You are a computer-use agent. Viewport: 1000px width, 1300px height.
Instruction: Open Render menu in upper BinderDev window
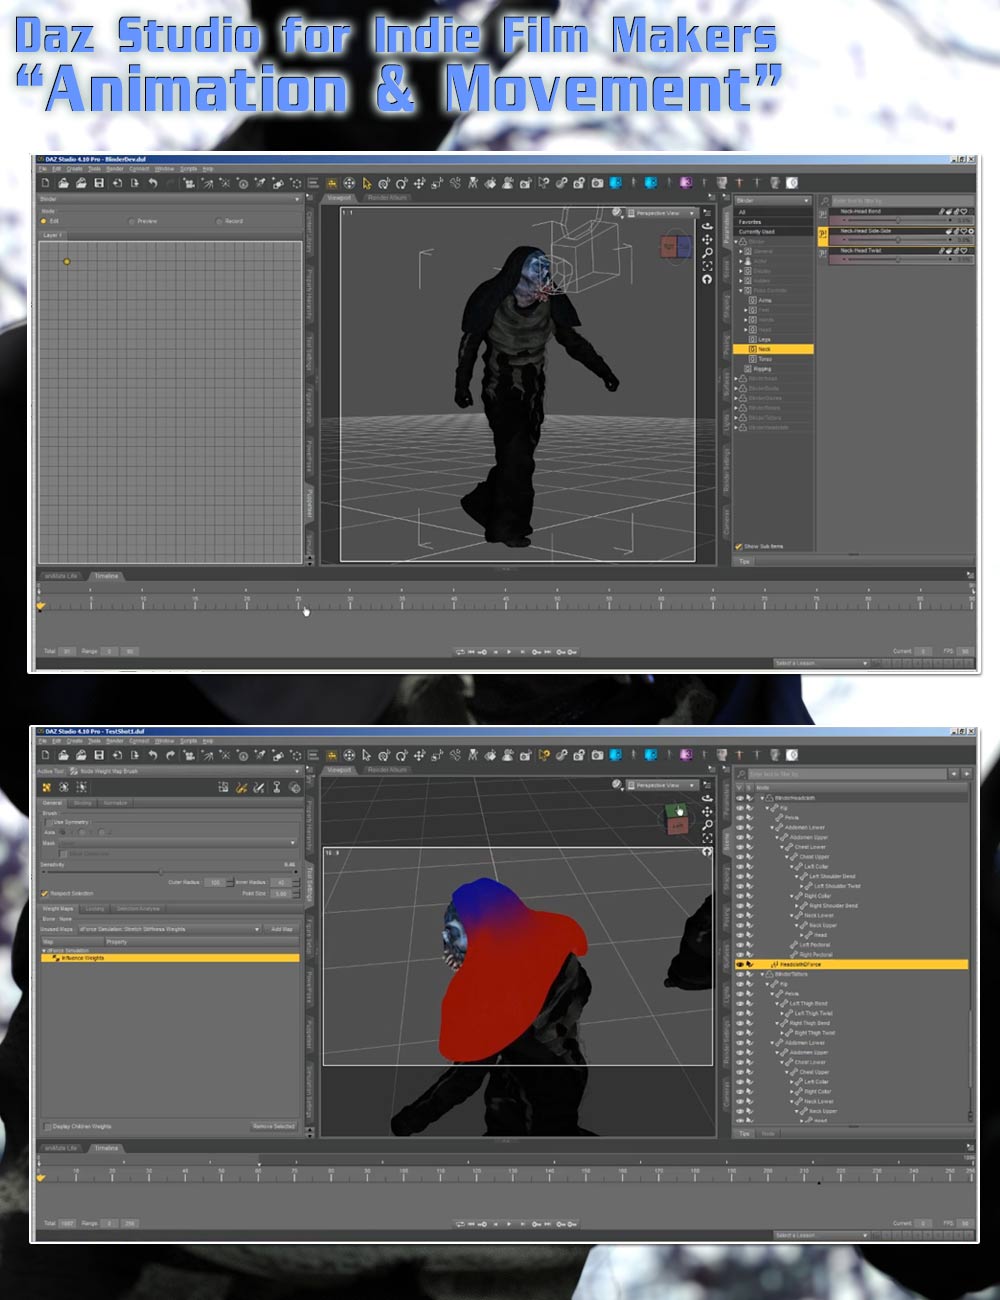coord(115,168)
